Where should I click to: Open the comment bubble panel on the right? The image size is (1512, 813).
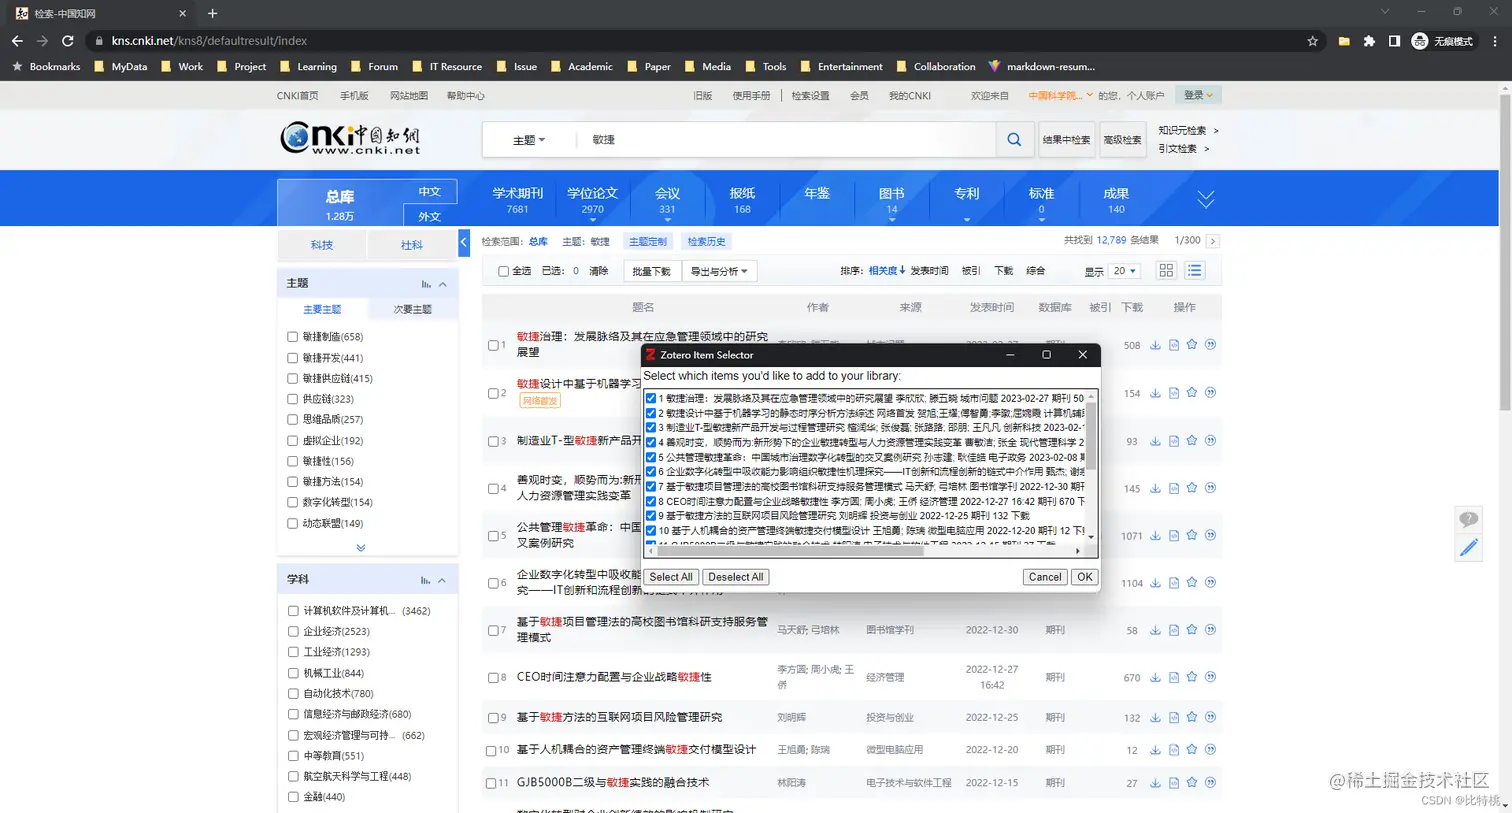(x=1468, y=518)
